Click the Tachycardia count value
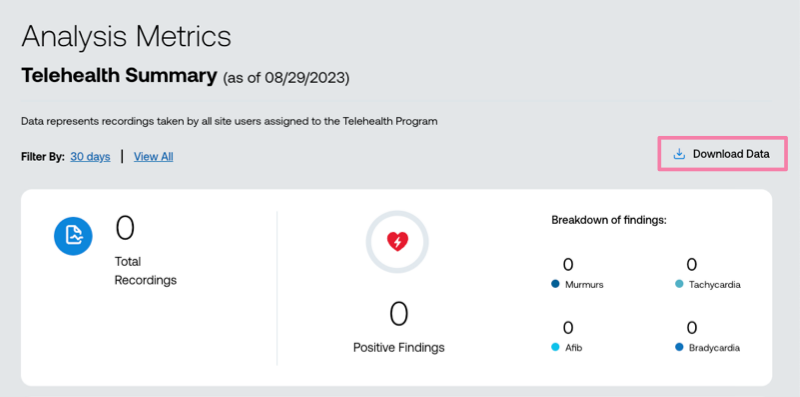This screenshot has height=397, width=800. [x=691, y=265]
